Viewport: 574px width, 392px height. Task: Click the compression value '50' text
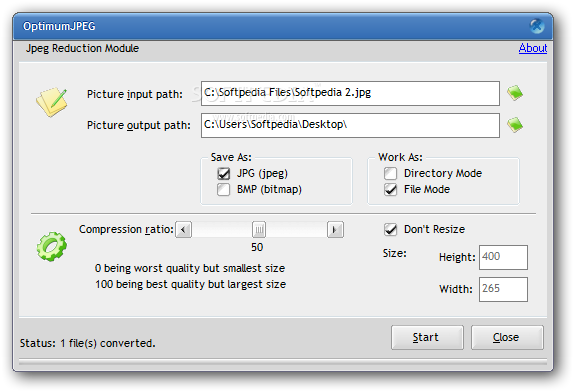pyautogui.click(x=257, y=247)
